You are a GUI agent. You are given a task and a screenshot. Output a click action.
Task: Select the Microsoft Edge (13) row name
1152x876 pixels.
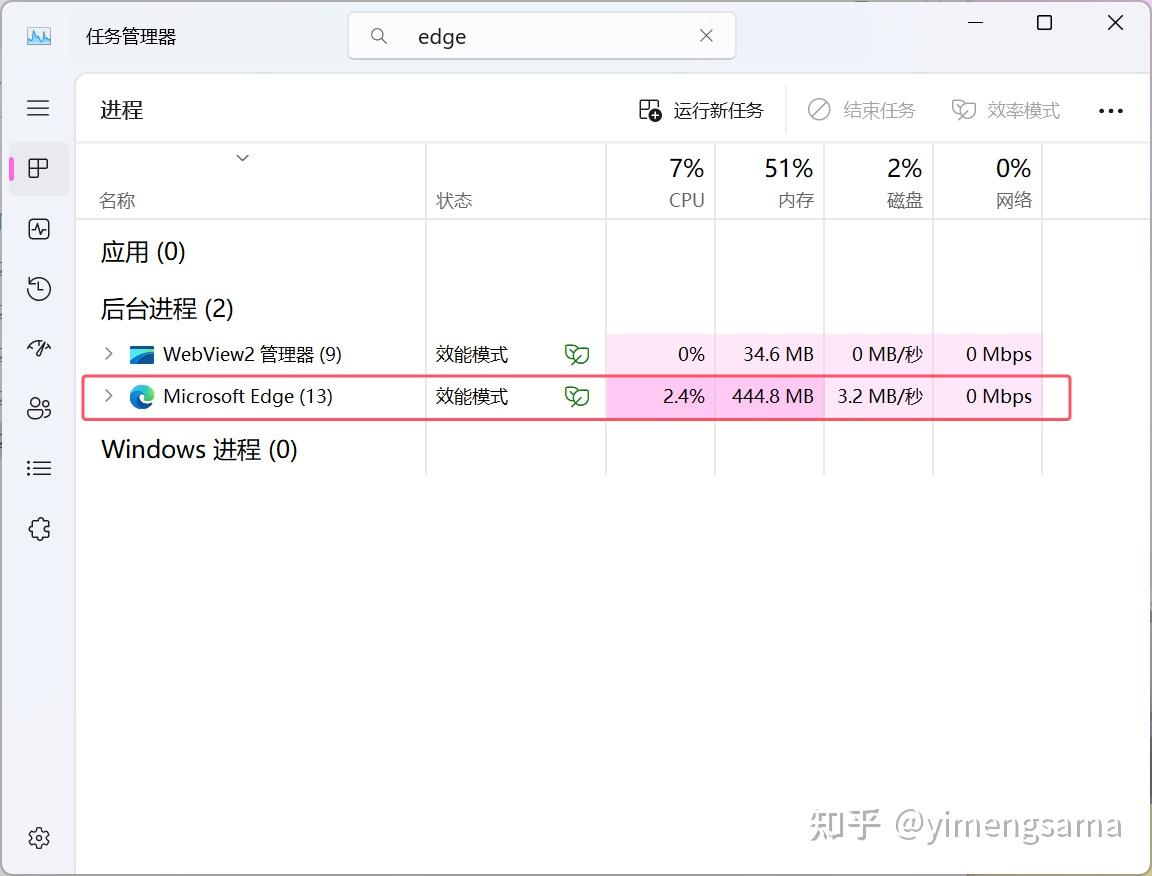[248, 396]
